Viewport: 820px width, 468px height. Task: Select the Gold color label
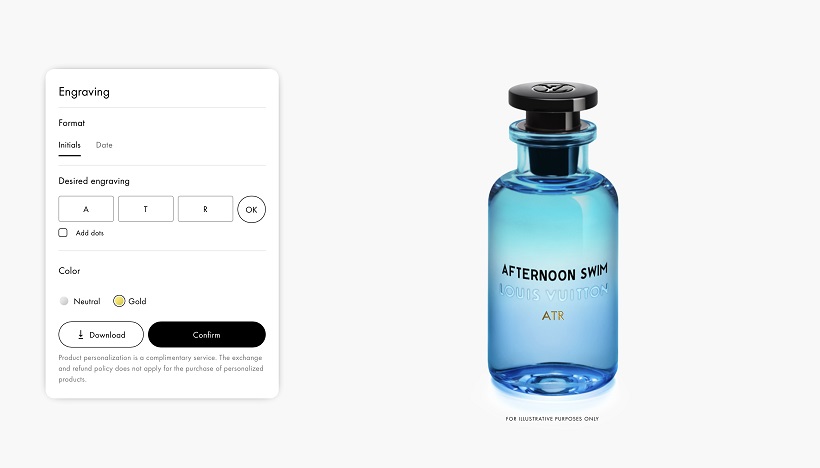138,301
